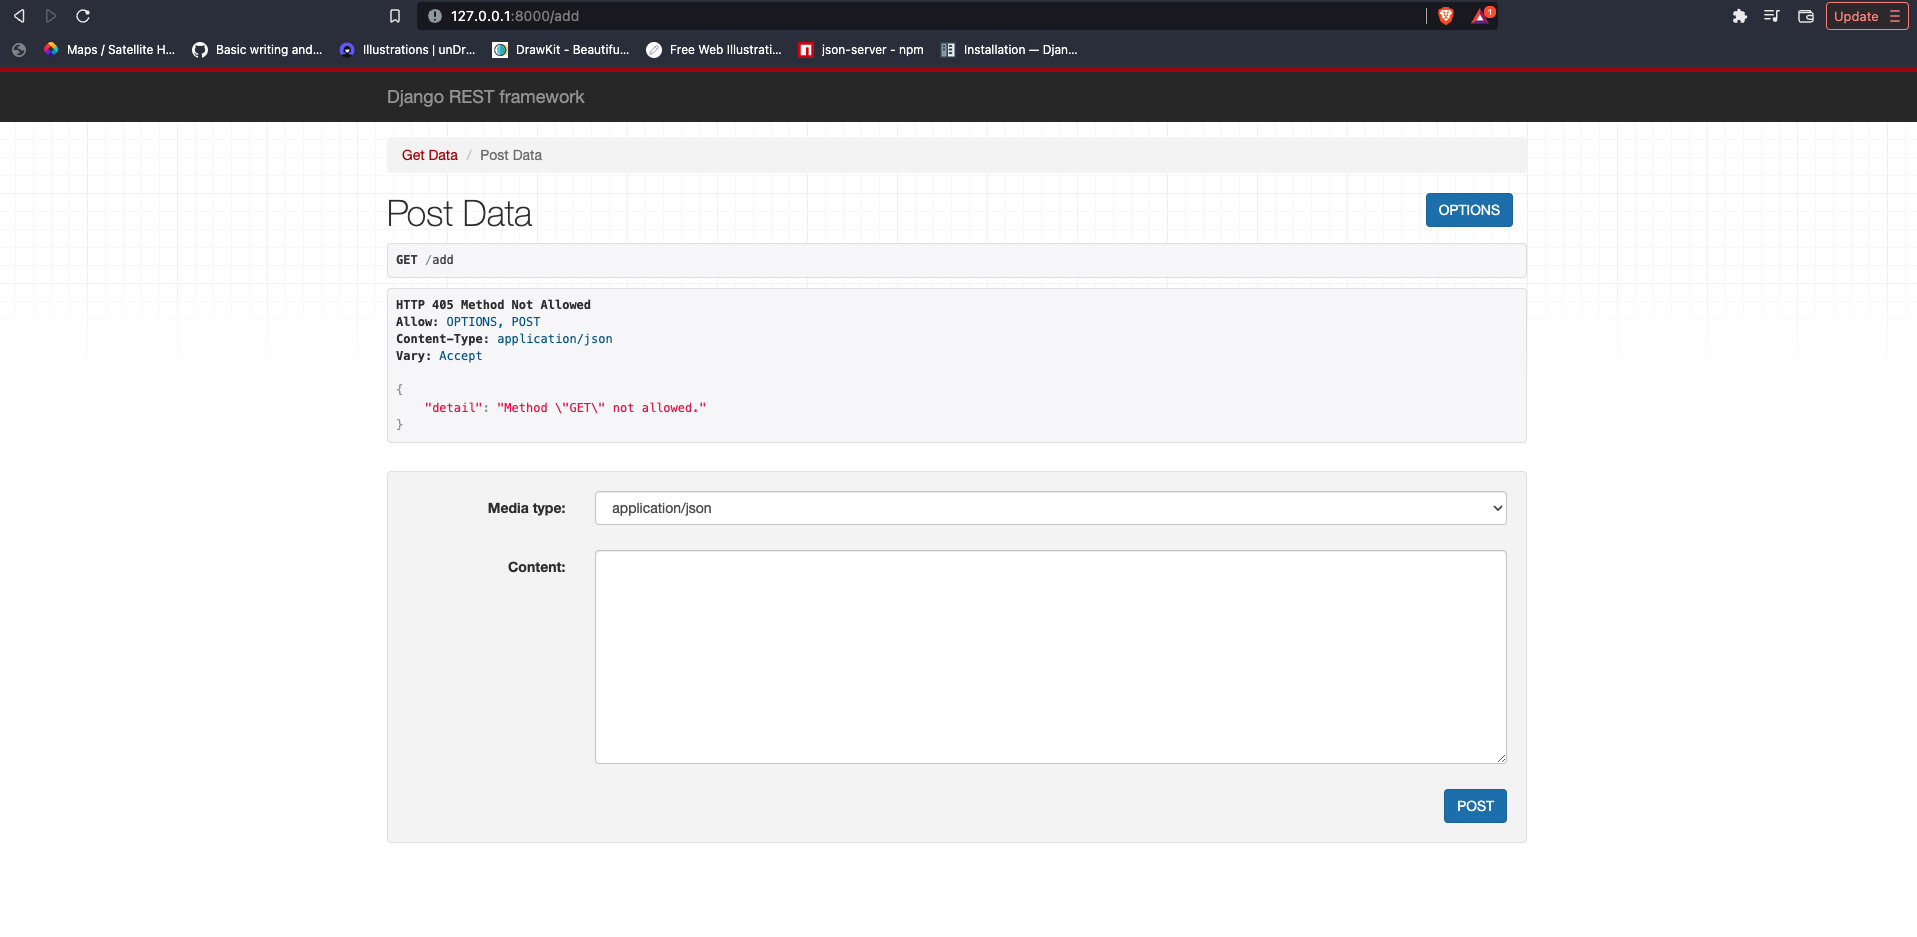The height and width of the screenshot is (937, 1917).
Task: Click the Update button in browser toolbar
Action: pyautogui.click(x=1867, y=16)
